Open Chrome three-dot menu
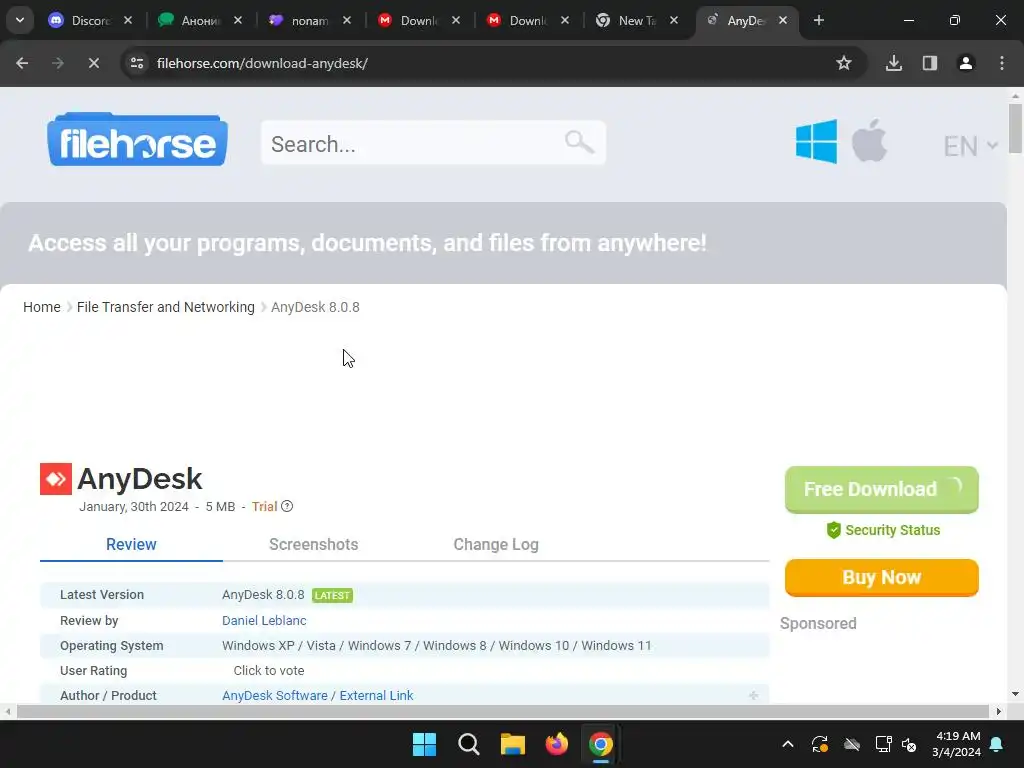 [1002, 63]
